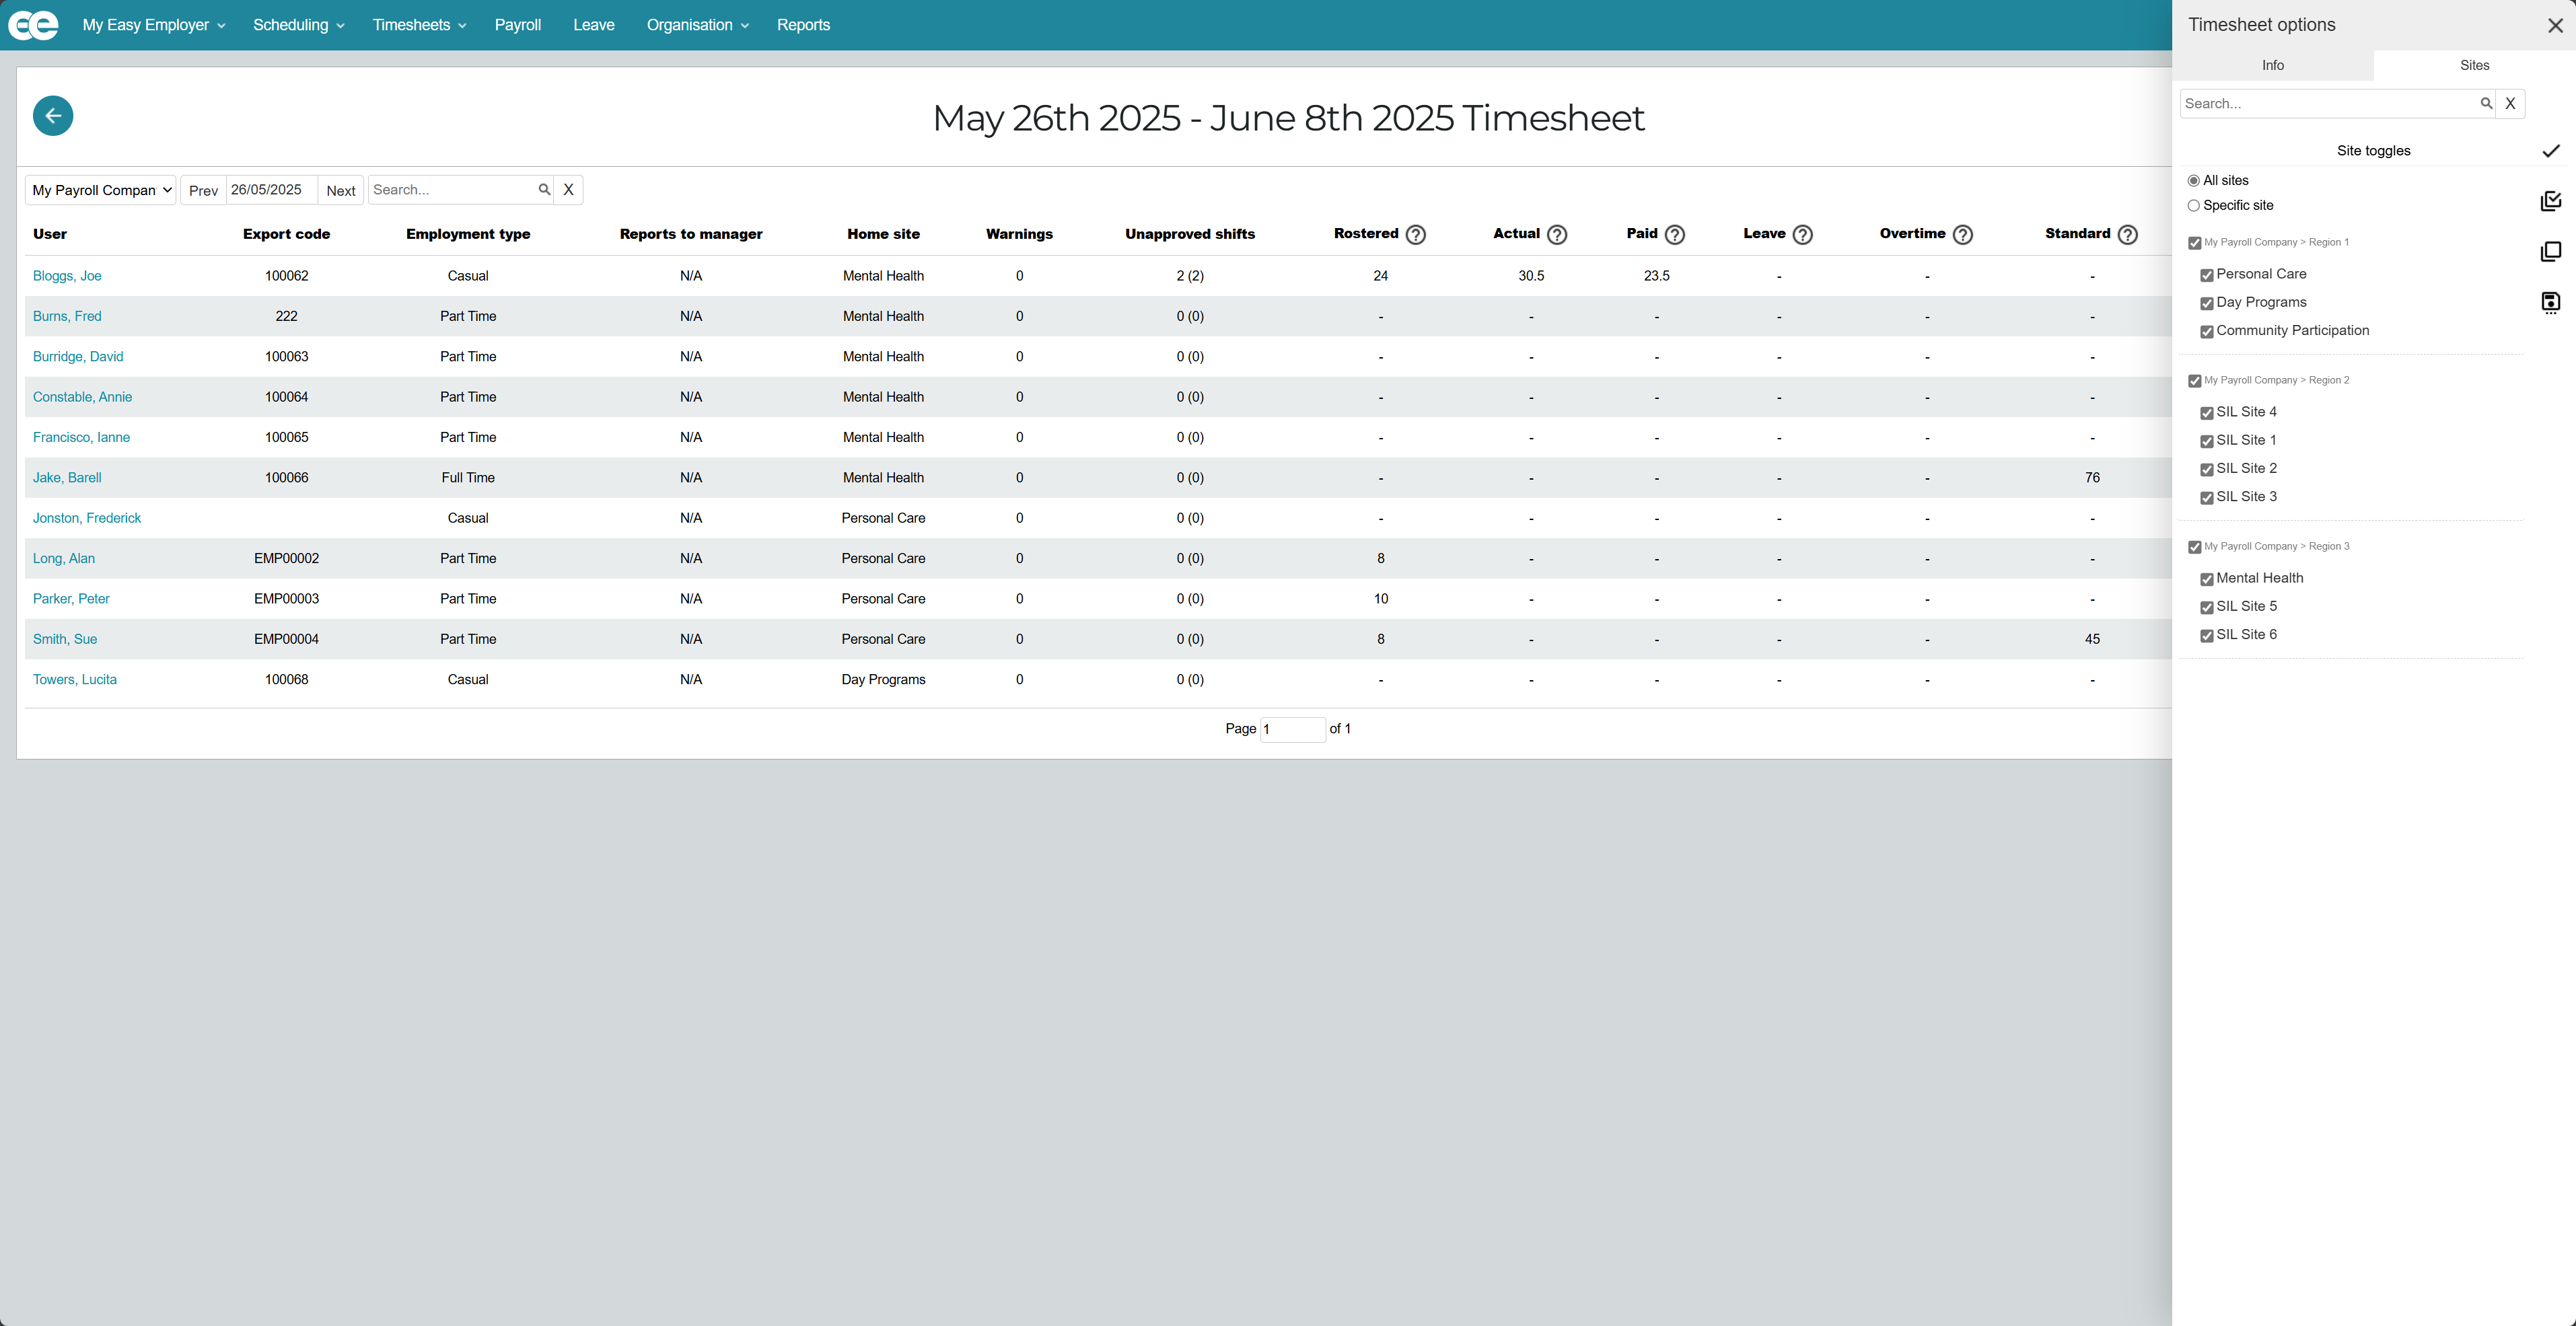Select the All sites radio button
This screenshot has height=1326, width=2576.
2194,181
